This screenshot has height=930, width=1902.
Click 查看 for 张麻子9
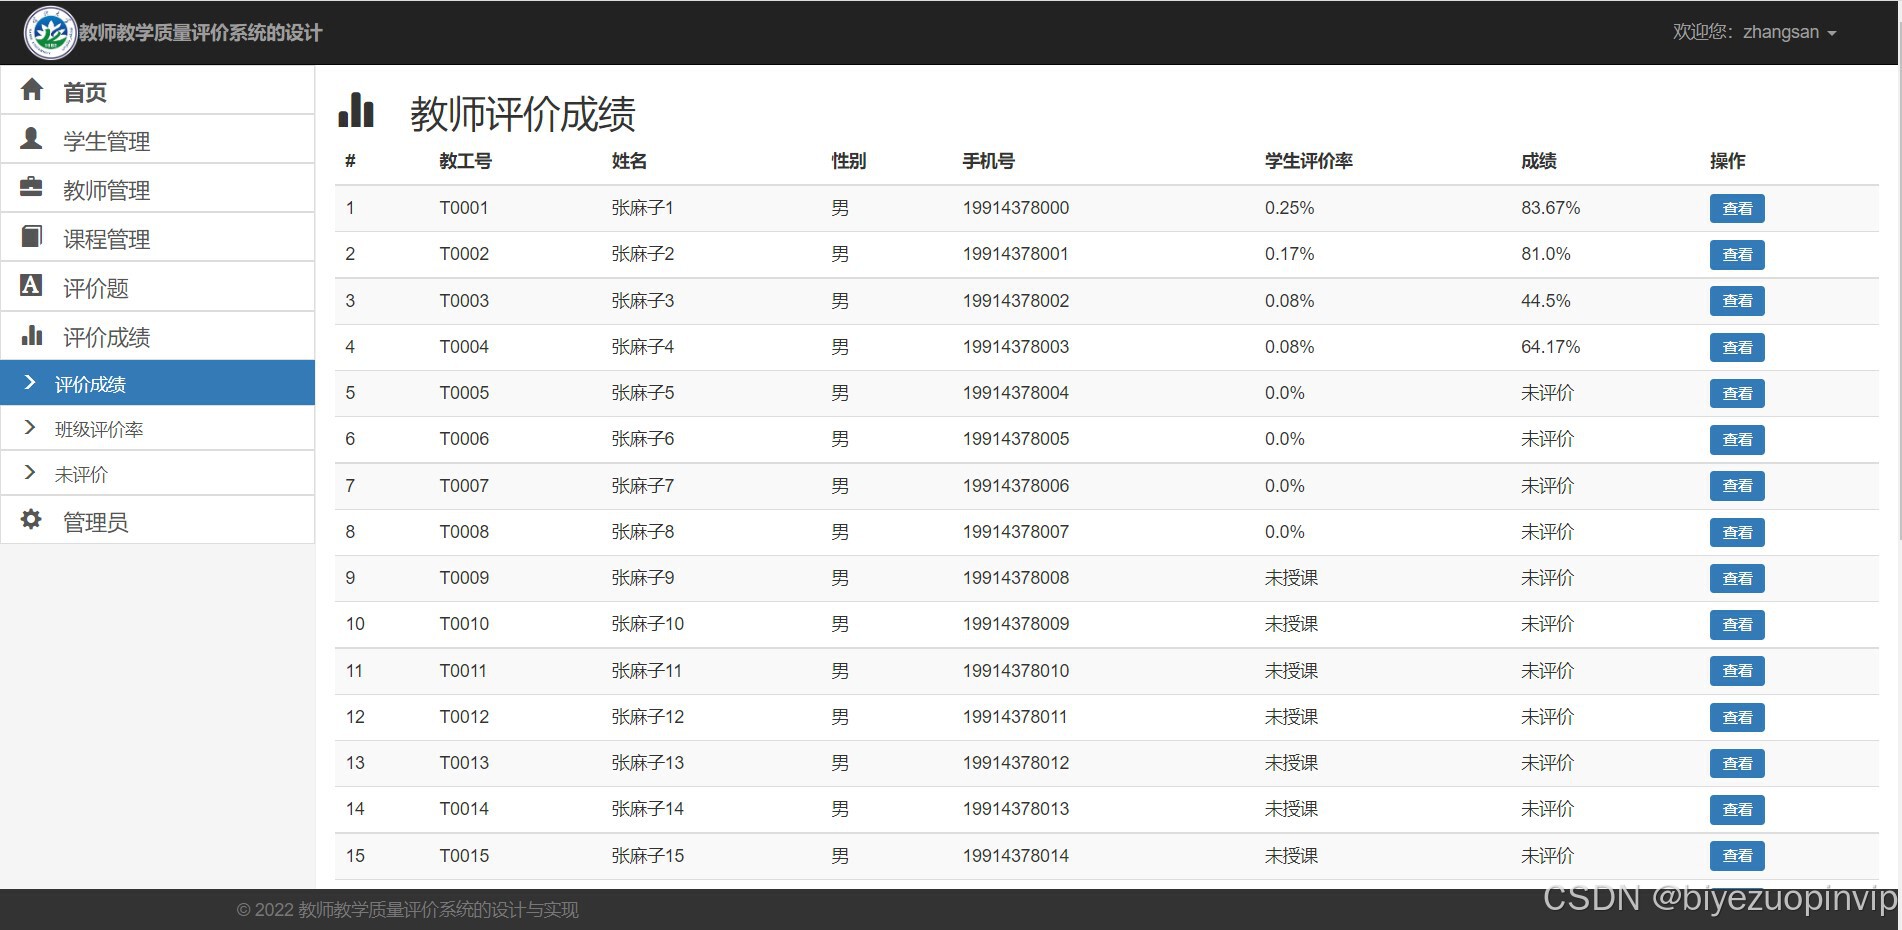[x=1737, y=578]
